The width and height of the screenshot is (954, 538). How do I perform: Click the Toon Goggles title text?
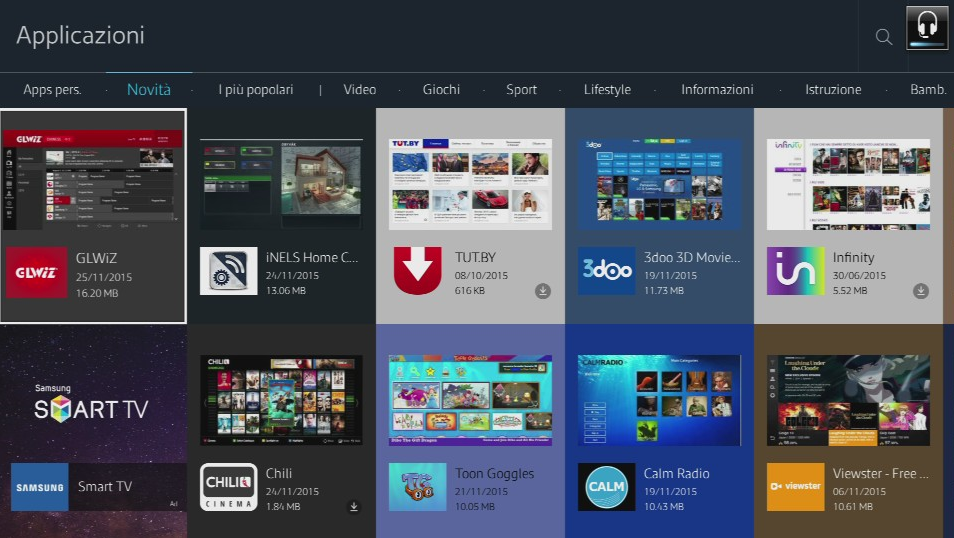tap(495, 473)
